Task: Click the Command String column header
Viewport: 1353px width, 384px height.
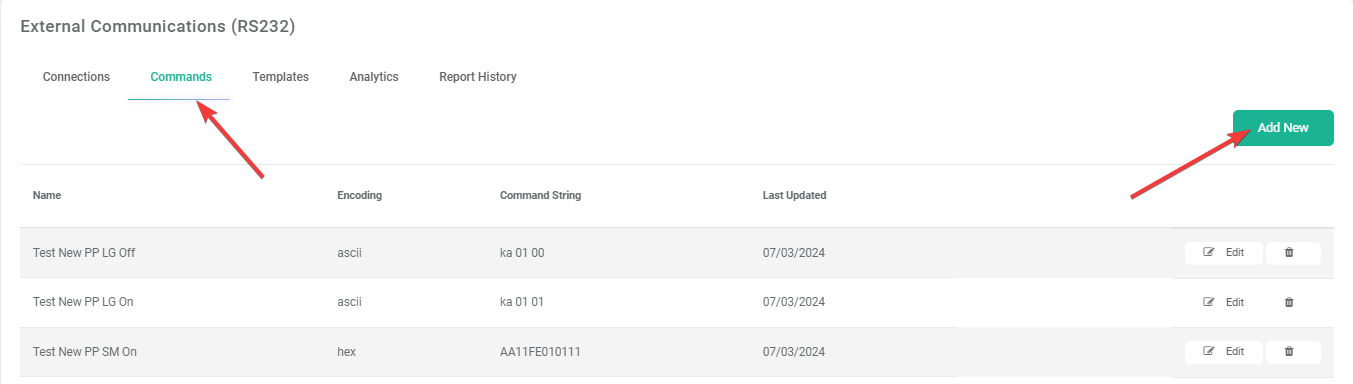Action: tap(540, 196)
